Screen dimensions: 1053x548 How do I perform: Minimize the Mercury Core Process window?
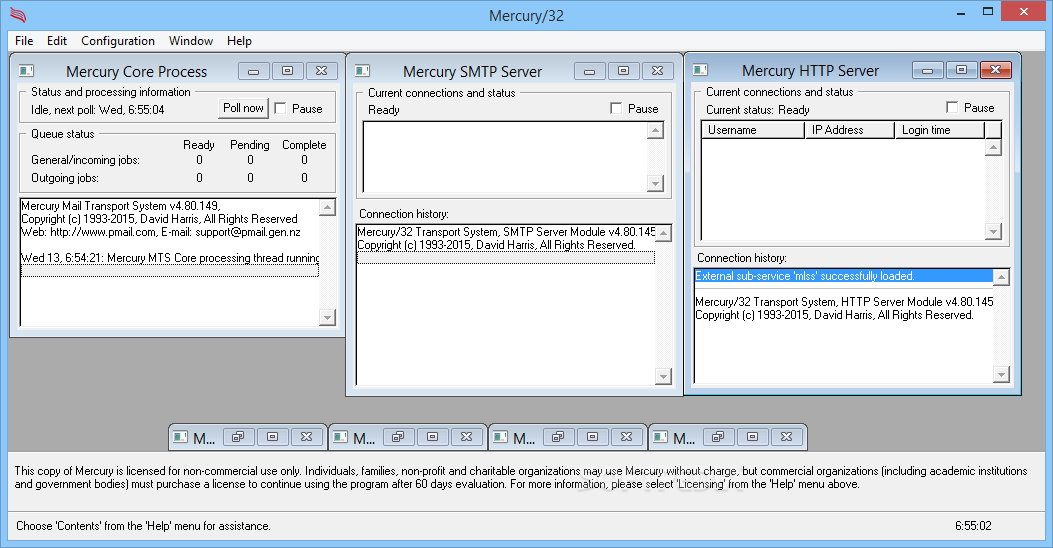254,71
